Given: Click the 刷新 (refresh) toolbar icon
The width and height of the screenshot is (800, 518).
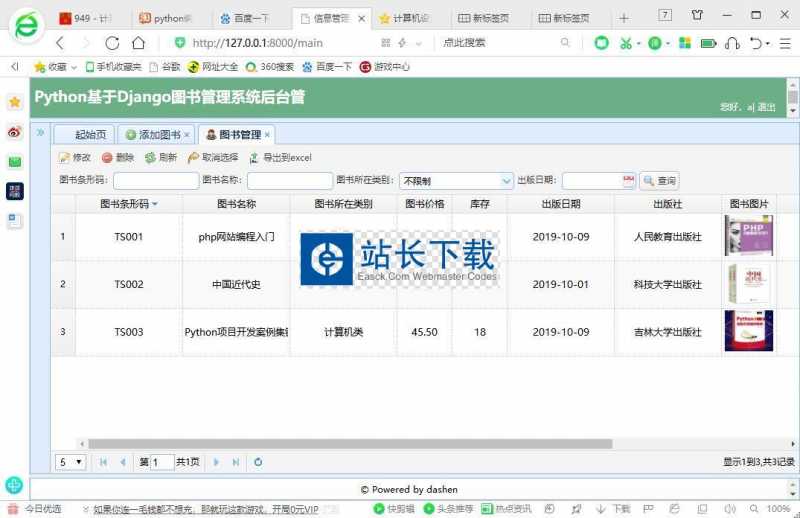Looking at the screenshot, I should 151,158.
